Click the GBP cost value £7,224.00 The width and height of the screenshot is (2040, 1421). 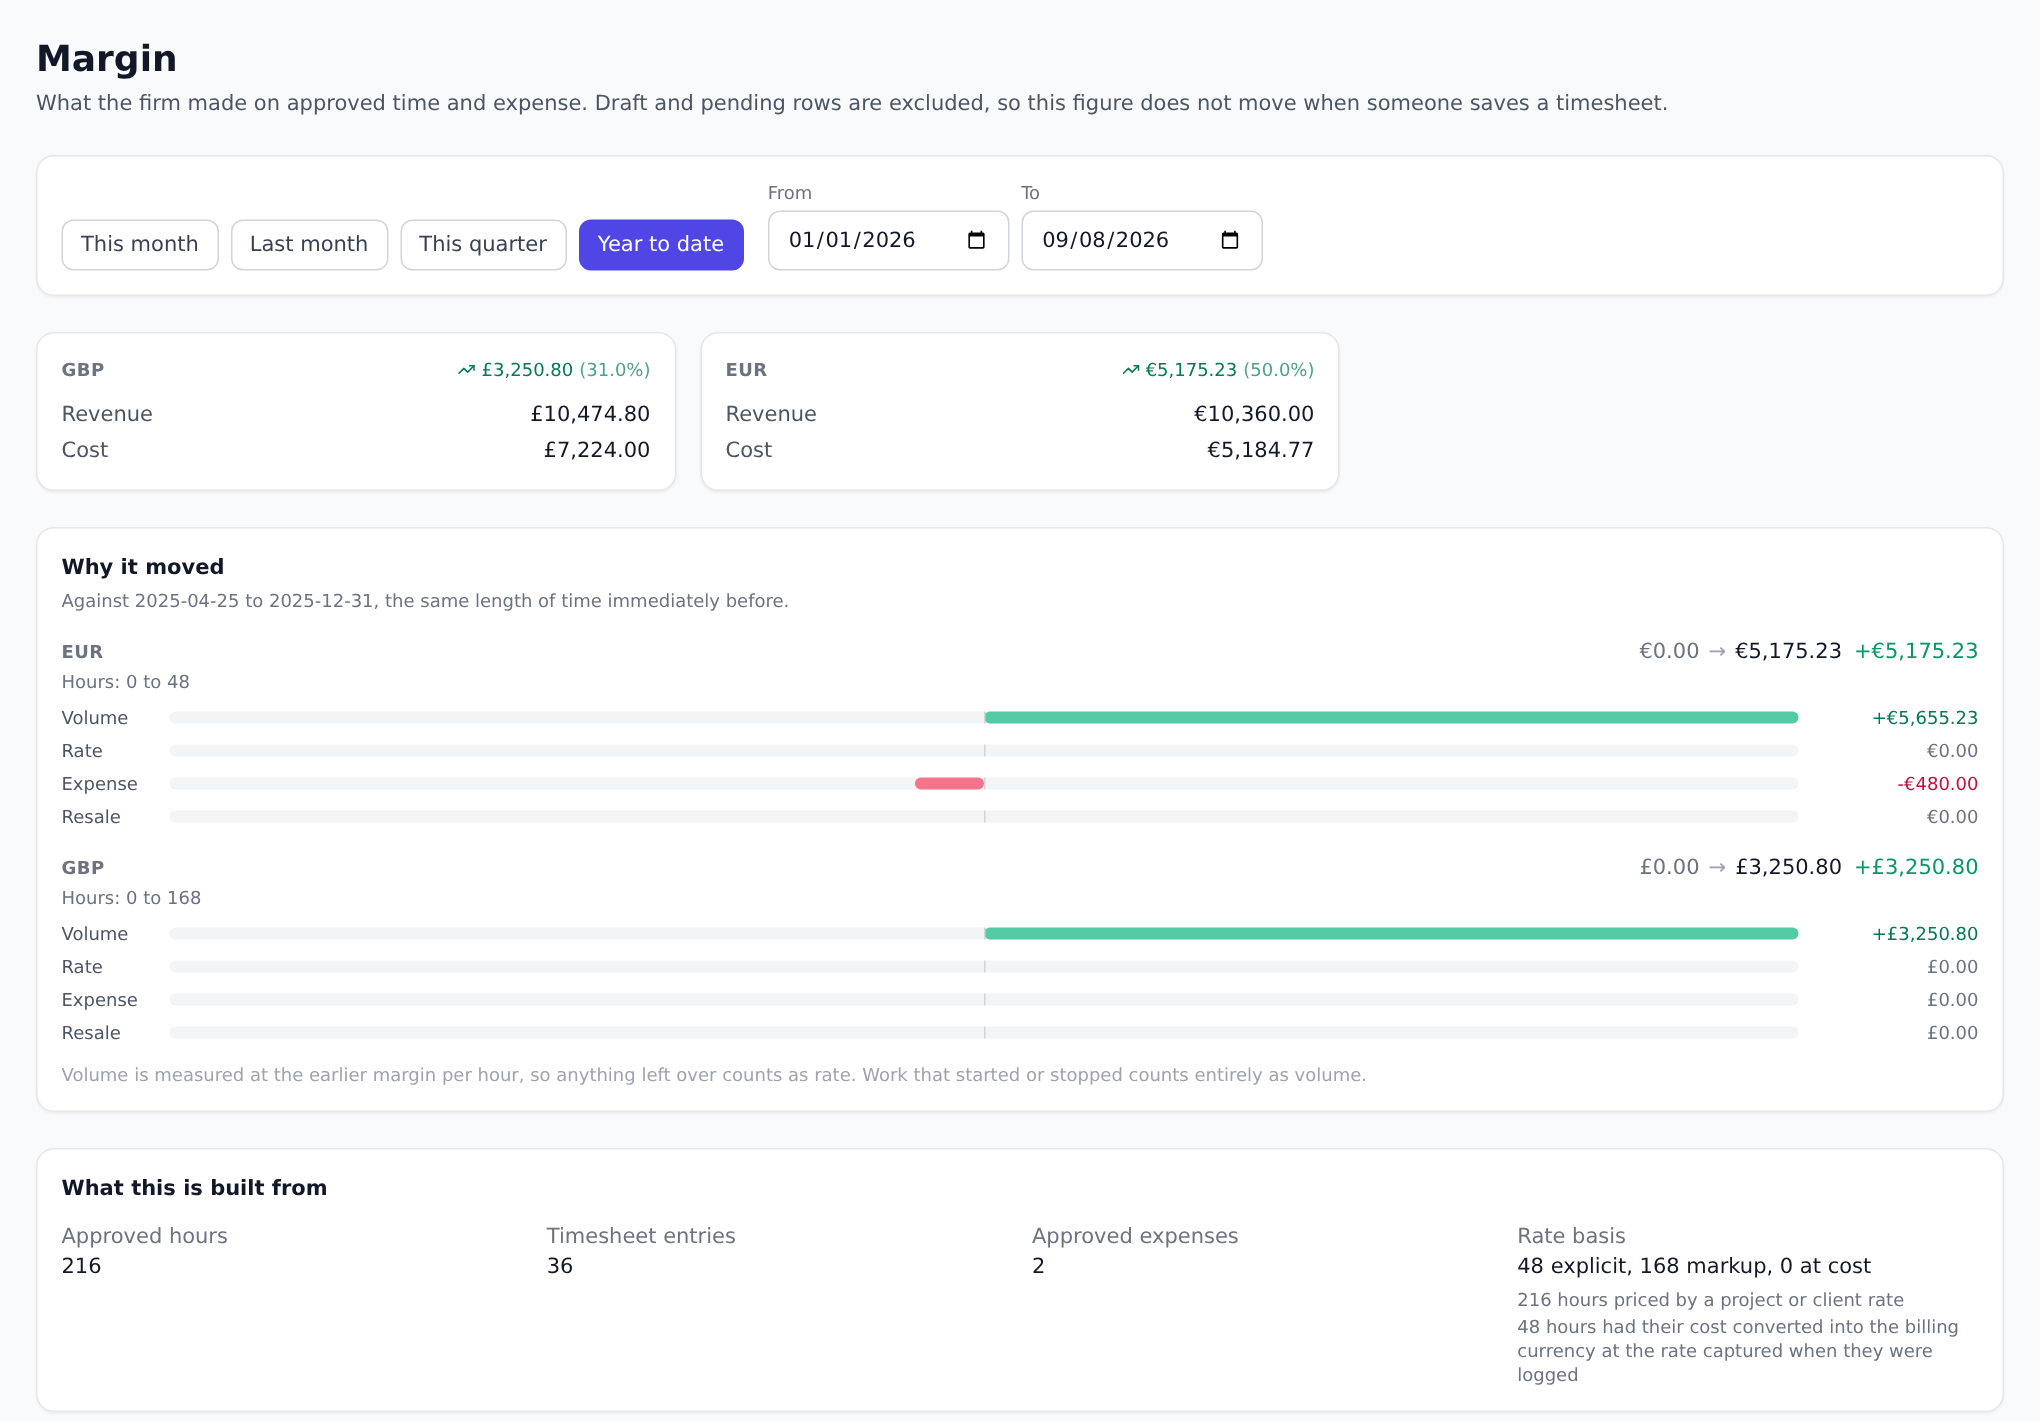point(597,450)
